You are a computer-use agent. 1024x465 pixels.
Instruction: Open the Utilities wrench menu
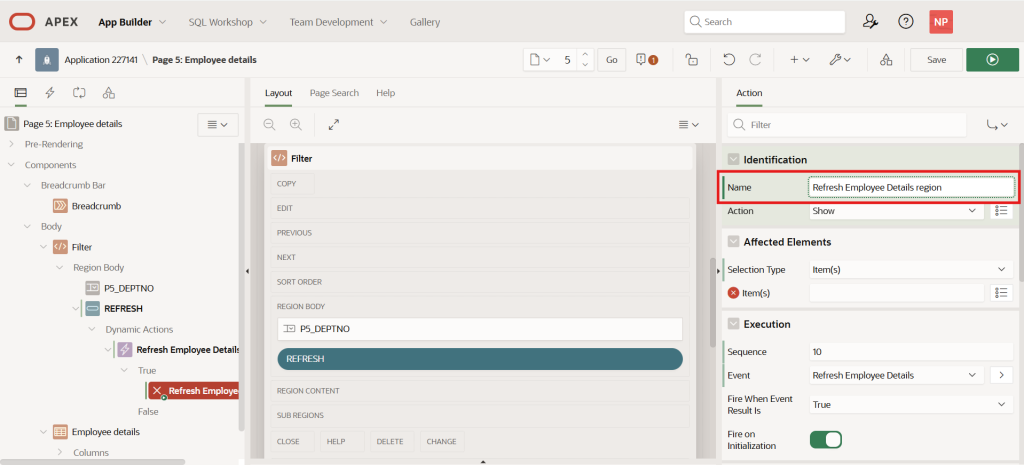(839, 59)
